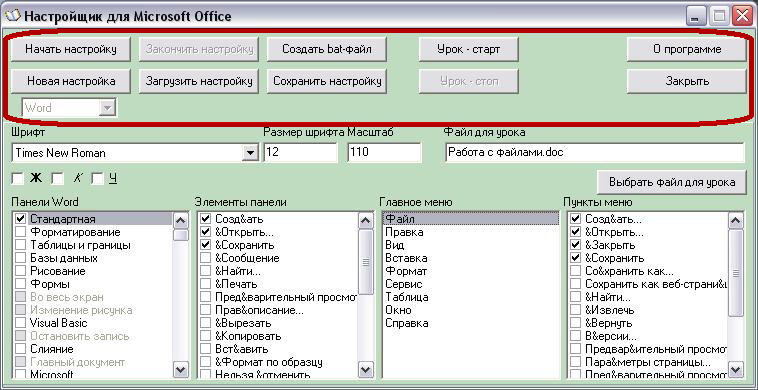Select Вставка in Главное меню list
The width and height of the screenshot is (758, 390).
pyautogui.click(x=470, y=258)
